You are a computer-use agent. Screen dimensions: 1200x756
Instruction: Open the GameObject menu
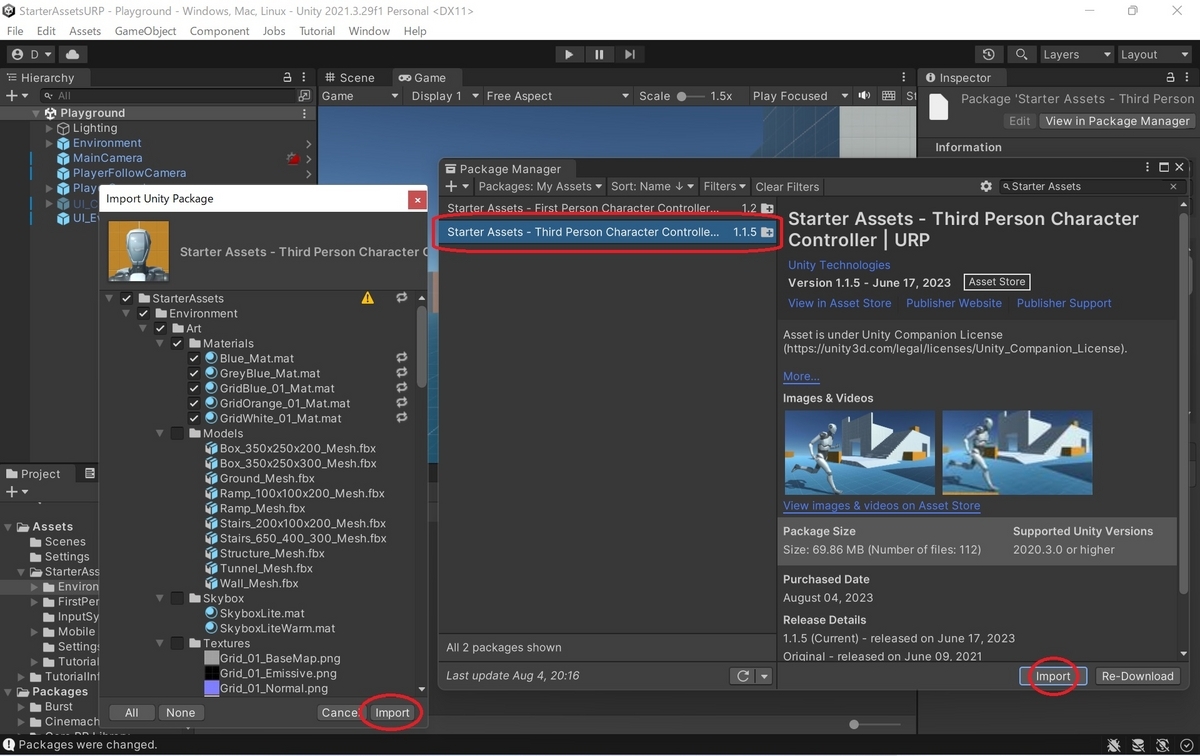(x=145, y=31)
